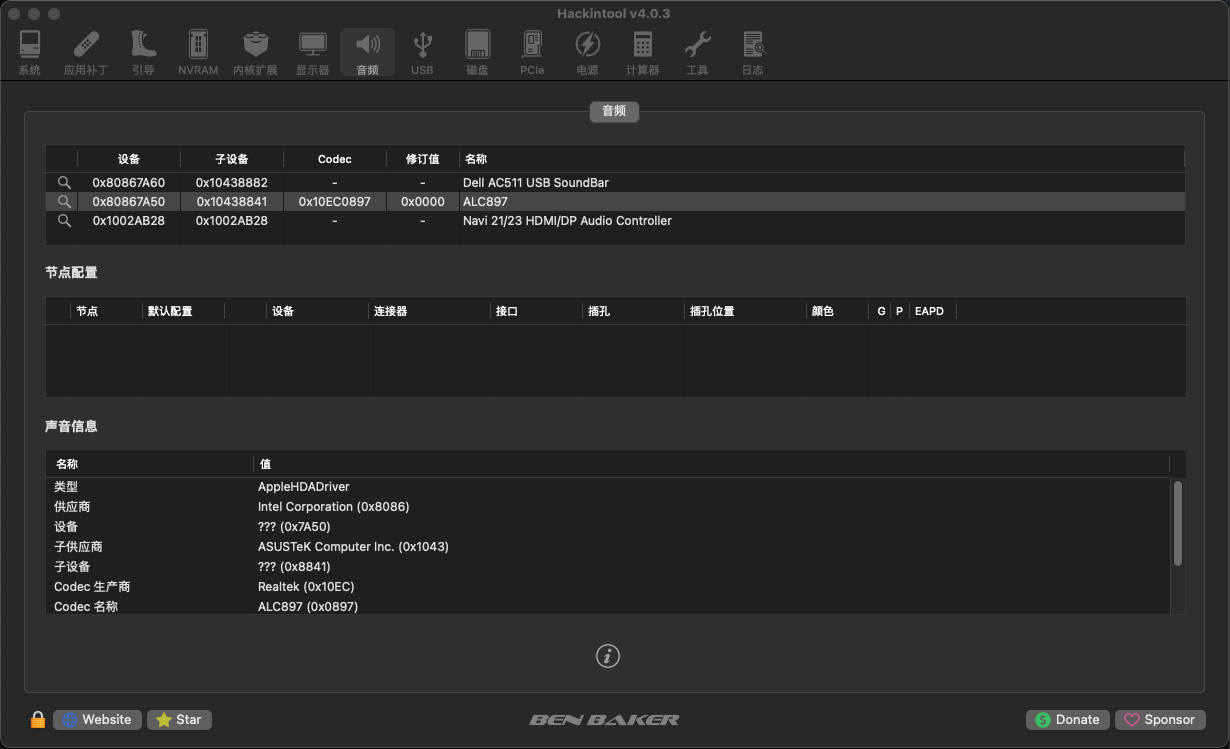Image resolution: width=1230 pixels, height=749 pixels.
Task: Sort audio devices by Codec column header
Action: click(335, 159)
